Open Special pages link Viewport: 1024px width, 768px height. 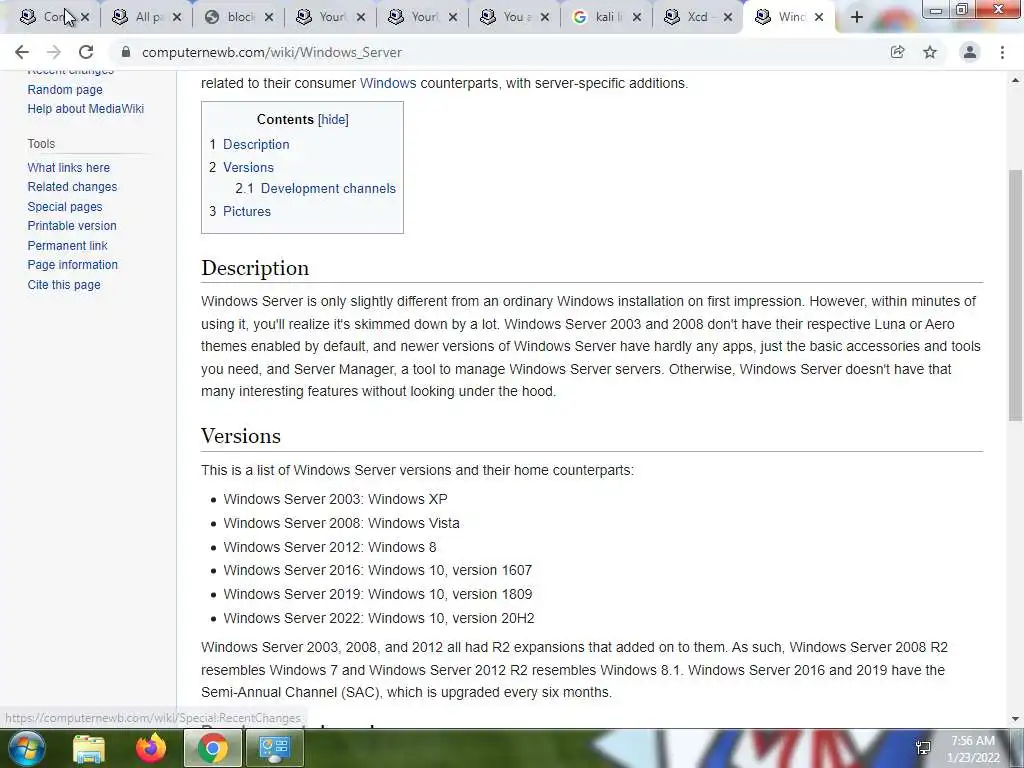(x=65, y=206)
